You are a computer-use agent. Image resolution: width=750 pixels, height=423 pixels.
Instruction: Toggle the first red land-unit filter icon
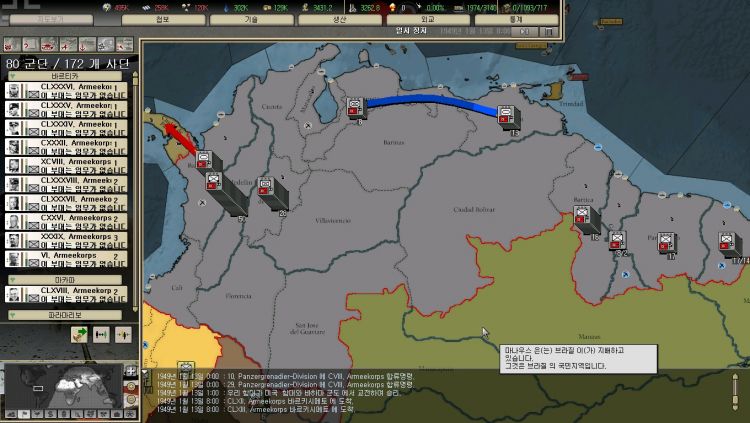pyautogui.click(x=12, y=45)
